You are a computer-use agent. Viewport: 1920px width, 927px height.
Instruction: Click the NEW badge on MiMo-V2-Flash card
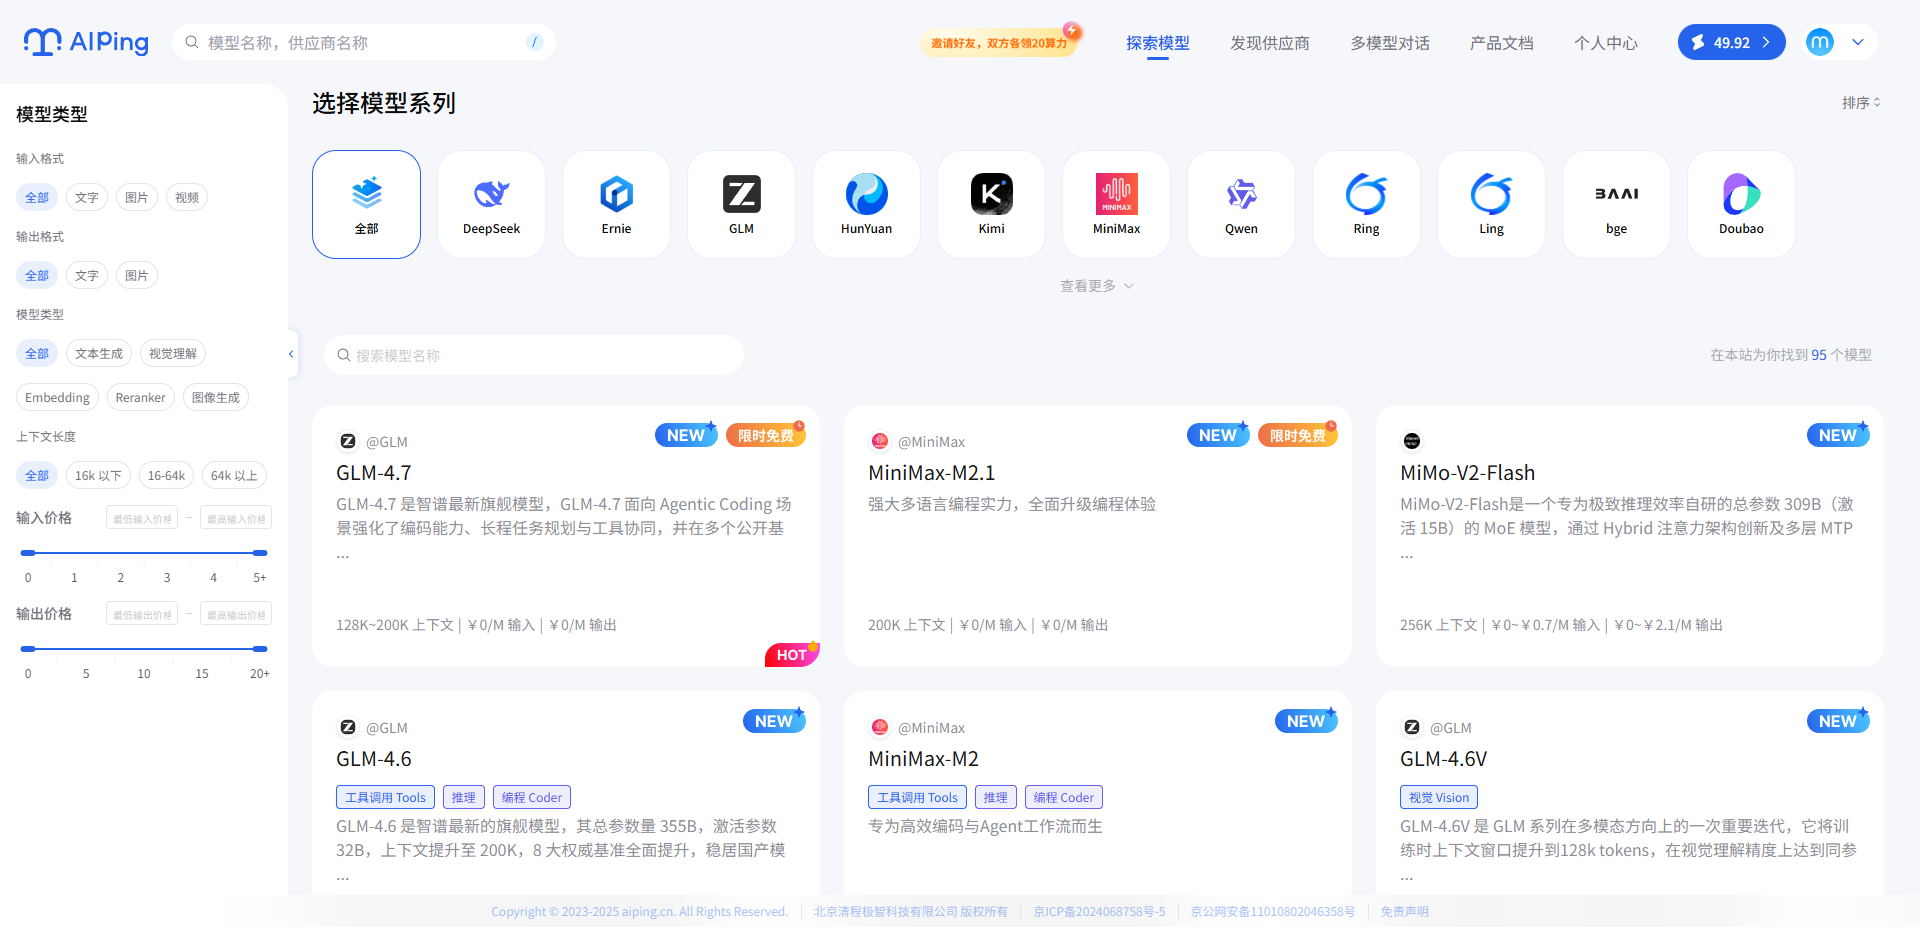tap(1838, 435)
